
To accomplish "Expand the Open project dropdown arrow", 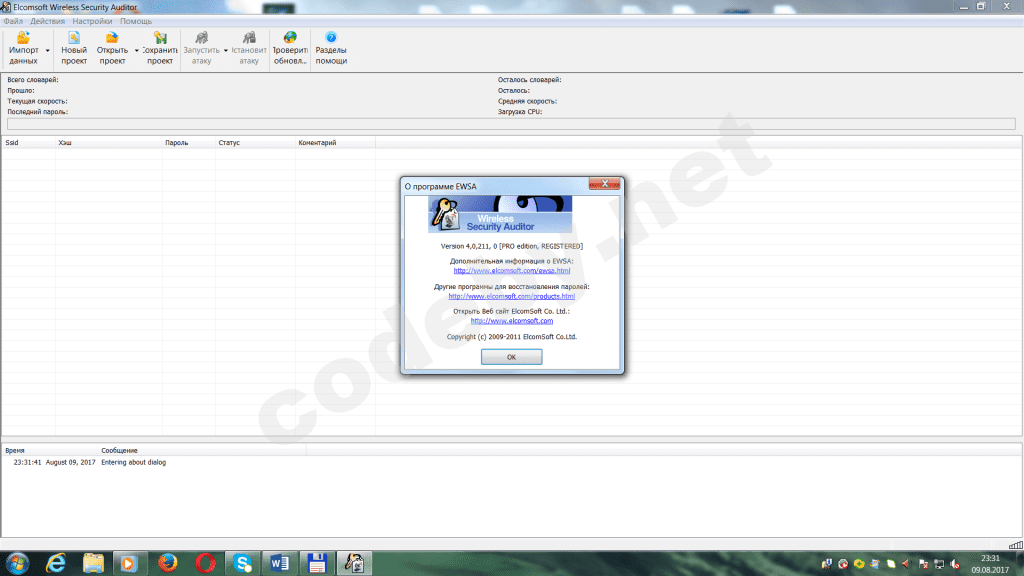I will 136,50.
